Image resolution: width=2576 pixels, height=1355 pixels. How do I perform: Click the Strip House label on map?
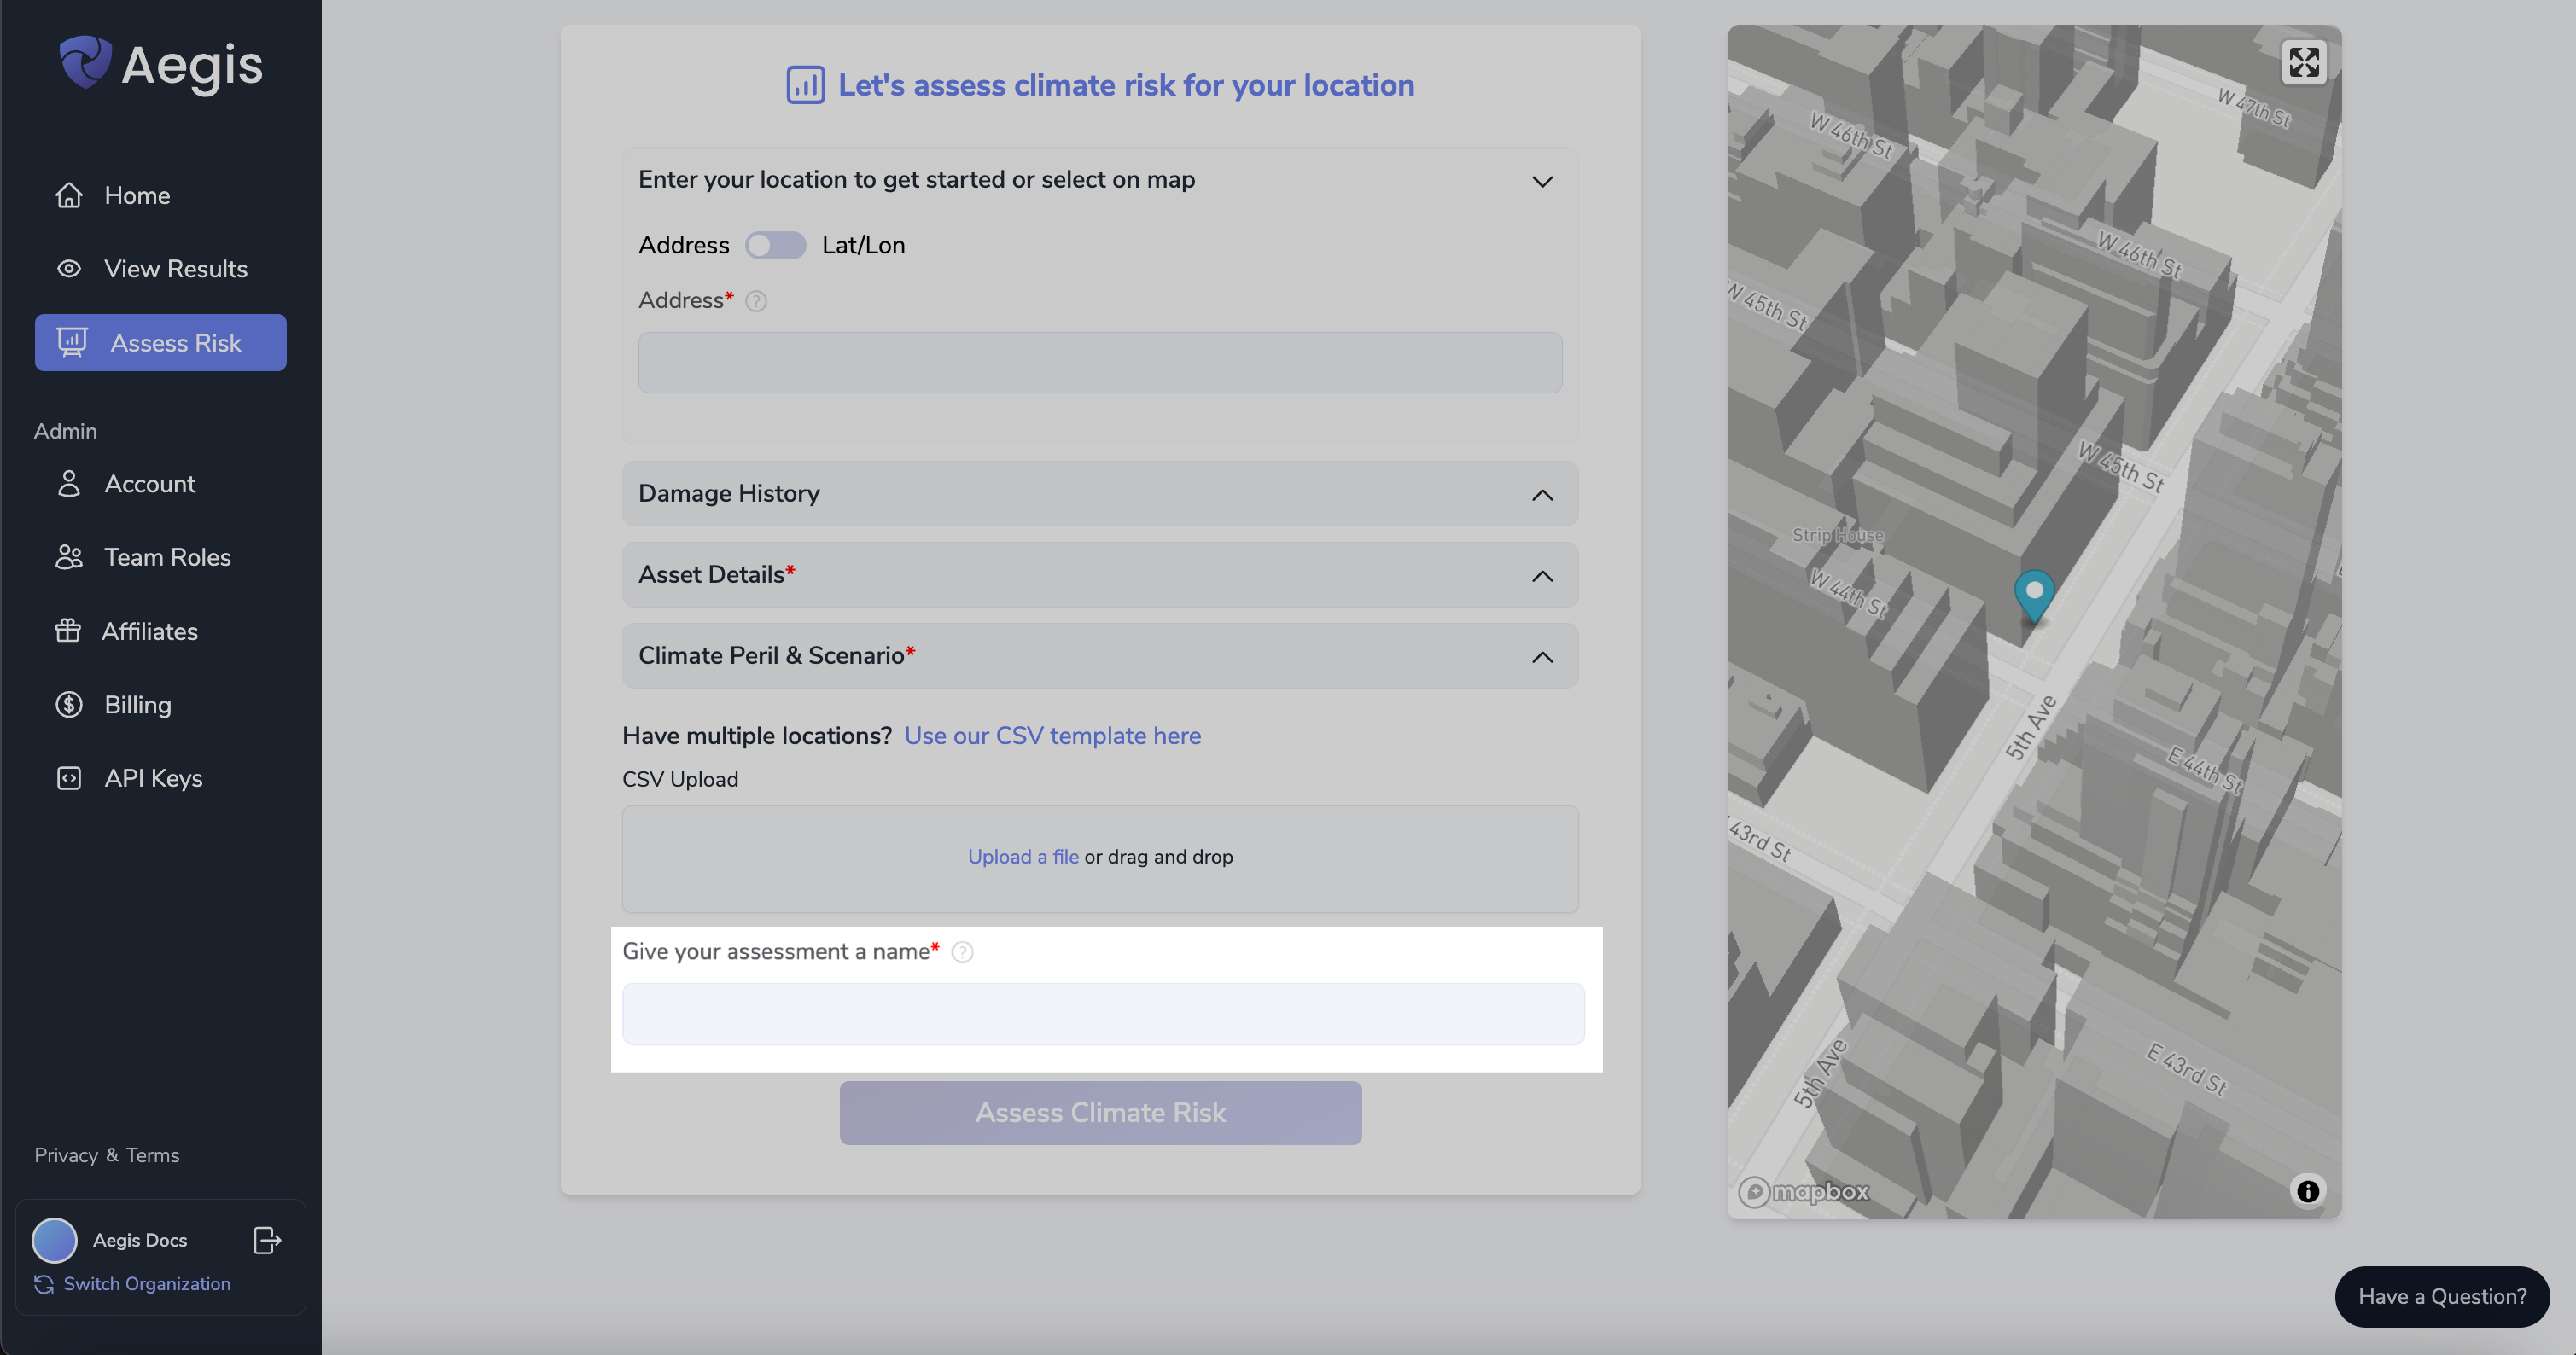click(1838, 535)
